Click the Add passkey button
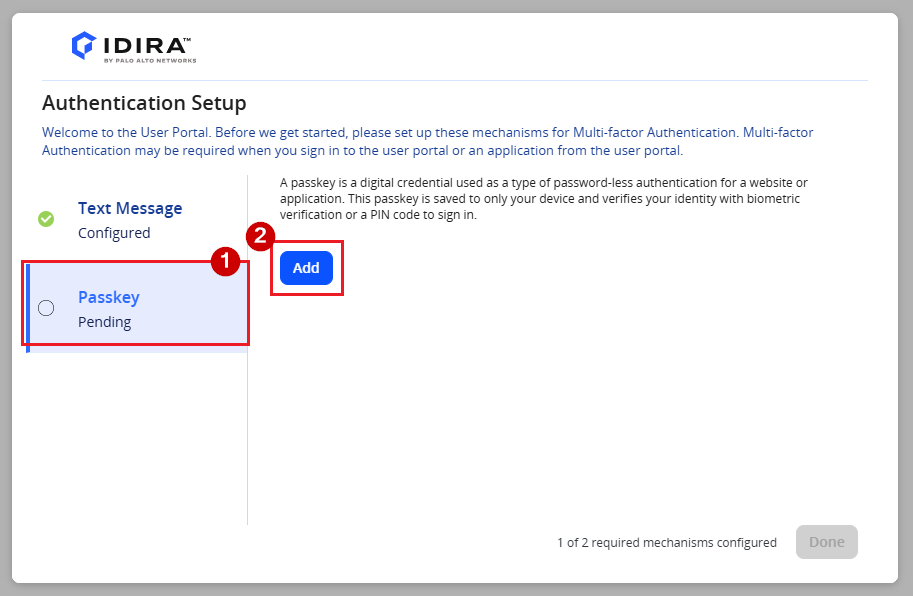The height and width of the screenshot is (596, 913). pos(306,268)
